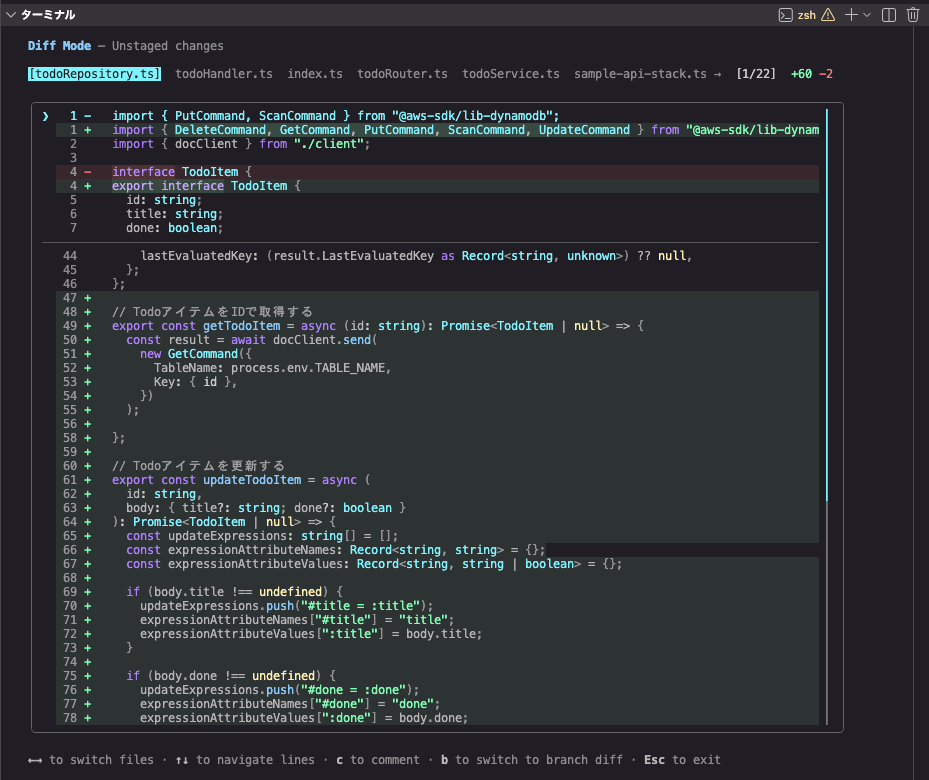The height and width of the screenshot is (780, 929).
Task: Open the new terminal profile dropdown chevron
Action: 867,15
